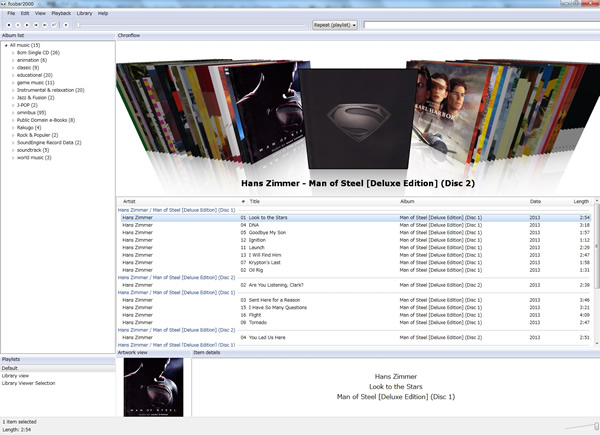Select track You Led Us Here
Screen dimensions: 600x435
[x=356, y=338]
